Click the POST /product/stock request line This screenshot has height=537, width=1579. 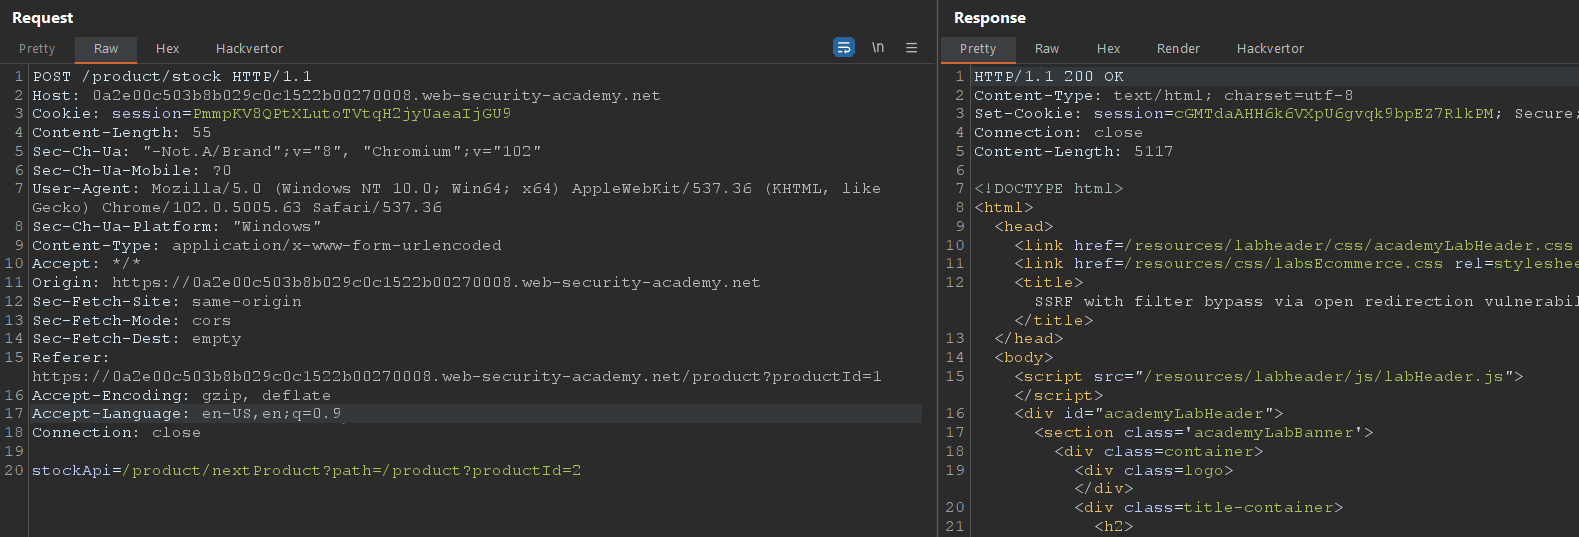(x=172, y=76)
